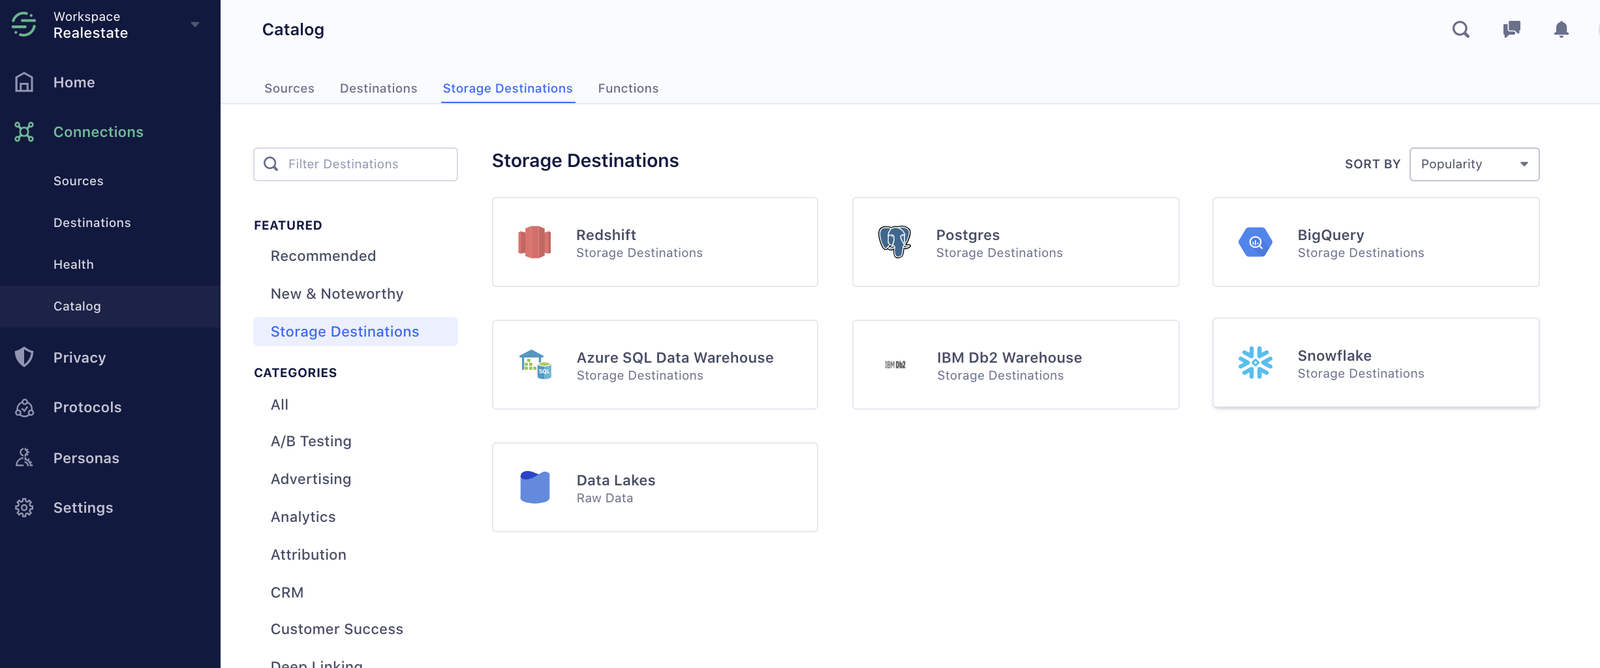The height and width of the screenshot is (668, 1600).
Task: Open the Data Lakes card title
Action: 616,481
